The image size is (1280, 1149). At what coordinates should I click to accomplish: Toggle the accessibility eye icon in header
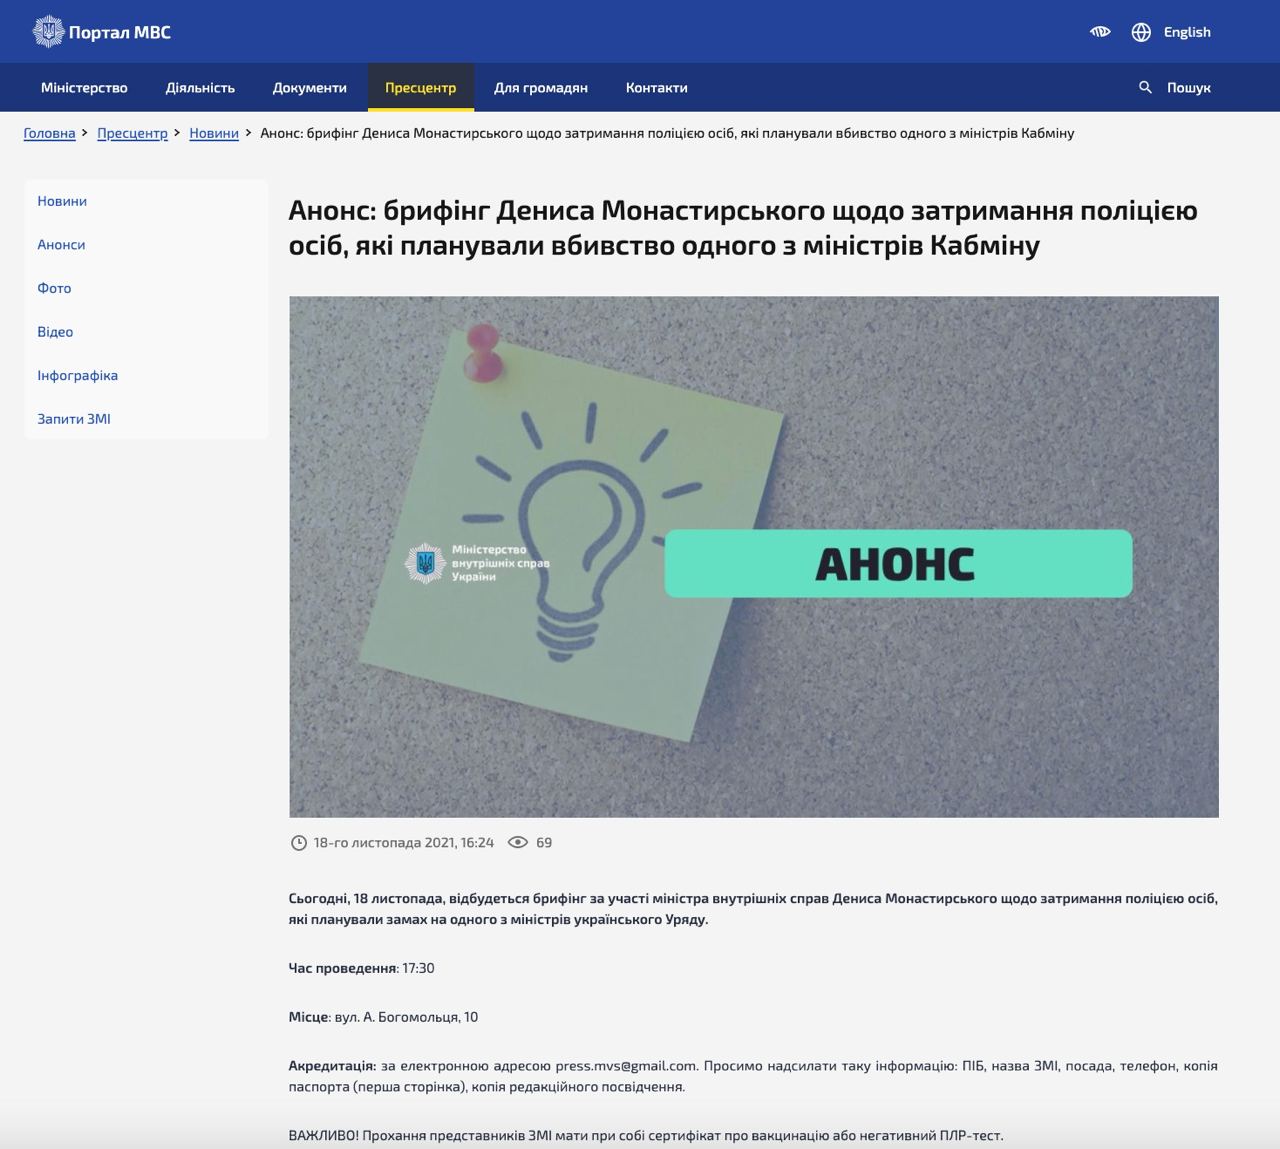click(x=1100, y=32)
